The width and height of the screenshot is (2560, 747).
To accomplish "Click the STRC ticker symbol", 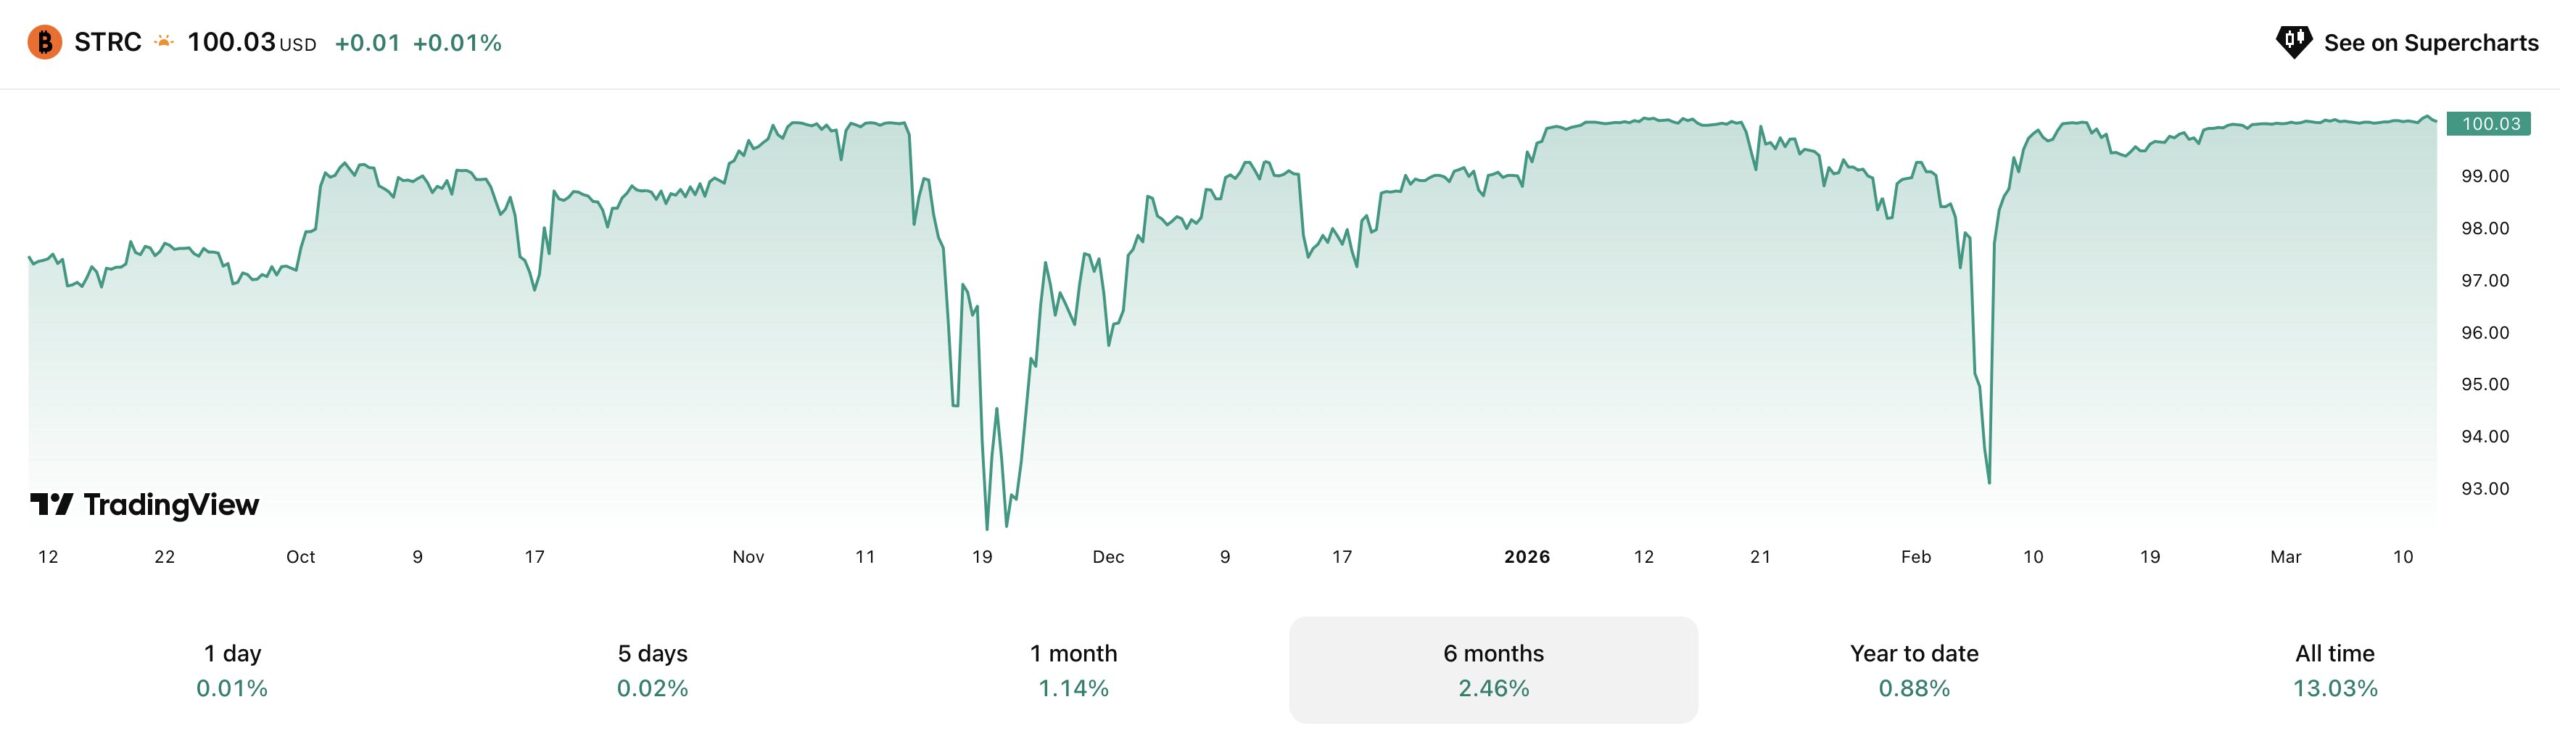I will click(108, 43).
